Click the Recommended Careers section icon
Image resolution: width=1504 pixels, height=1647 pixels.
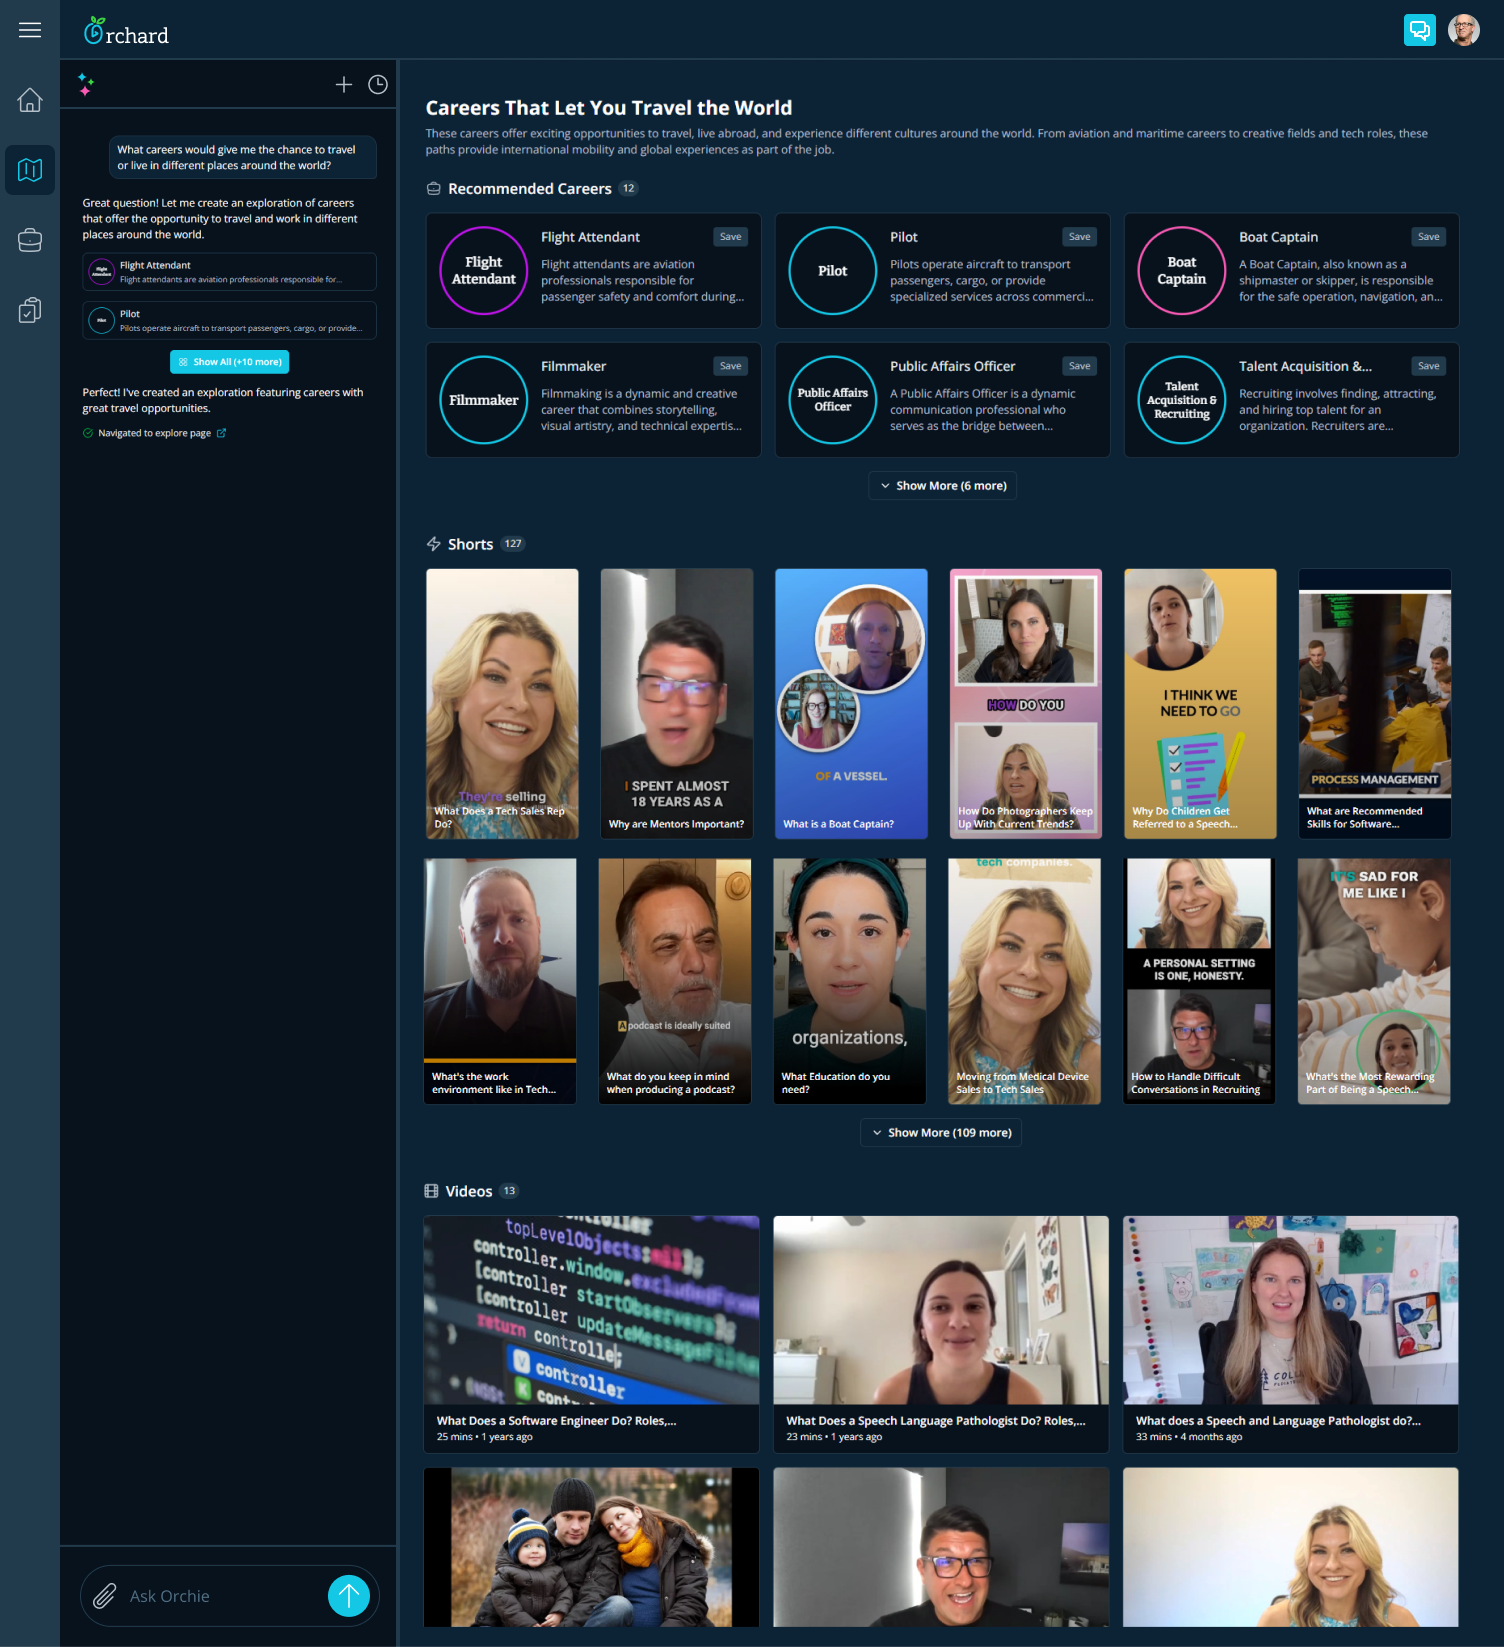tap(434, 189)
